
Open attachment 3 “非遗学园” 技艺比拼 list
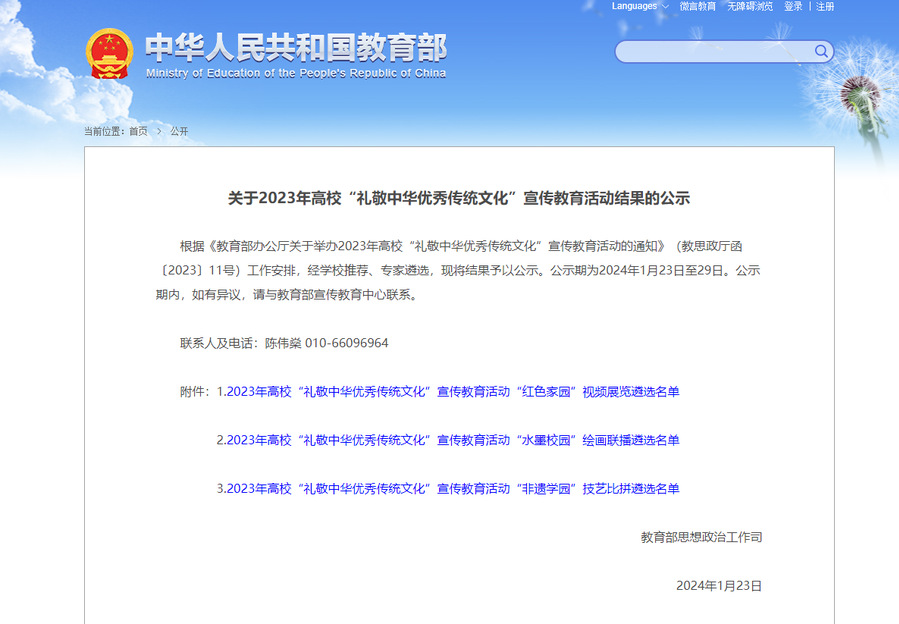coord(448,489)
